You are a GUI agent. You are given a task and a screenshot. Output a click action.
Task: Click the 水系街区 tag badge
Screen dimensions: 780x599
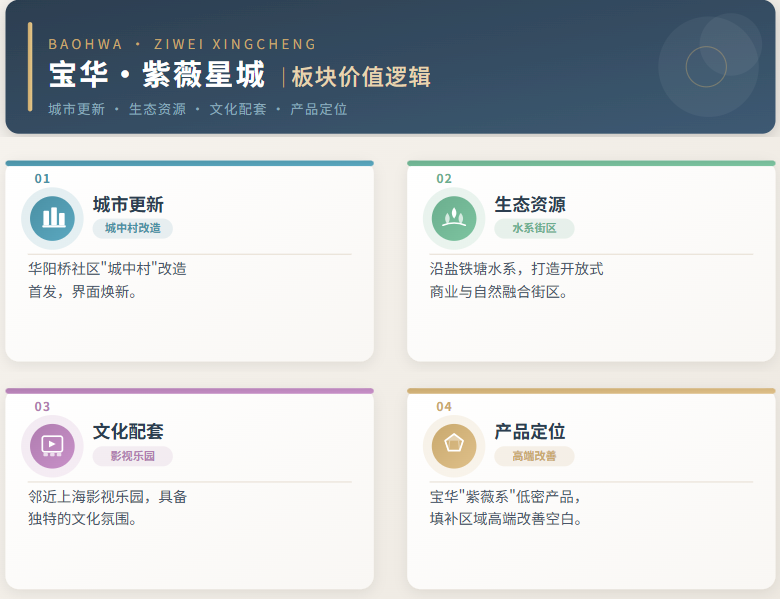[x=534, y=228]
